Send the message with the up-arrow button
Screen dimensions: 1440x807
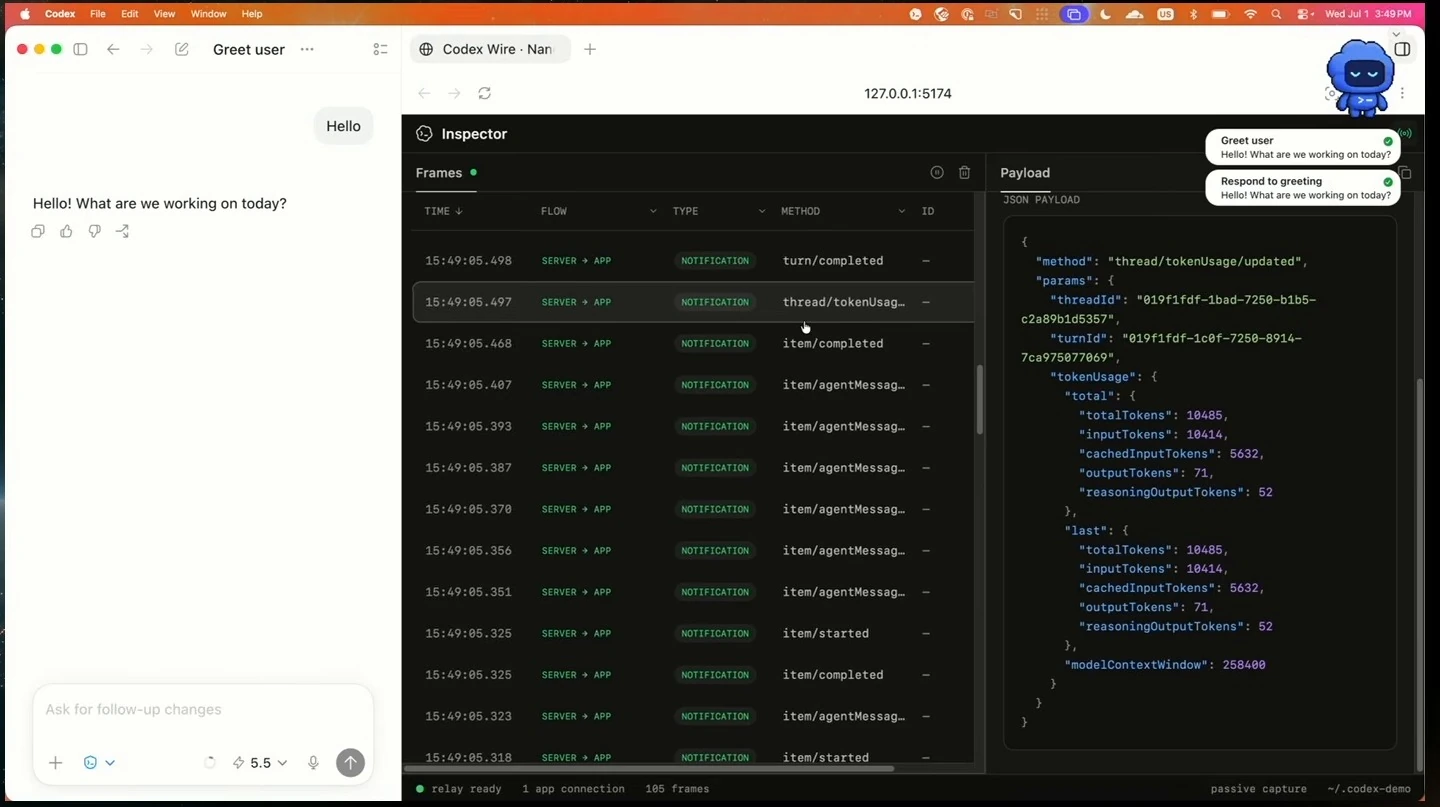click(350, 763)
